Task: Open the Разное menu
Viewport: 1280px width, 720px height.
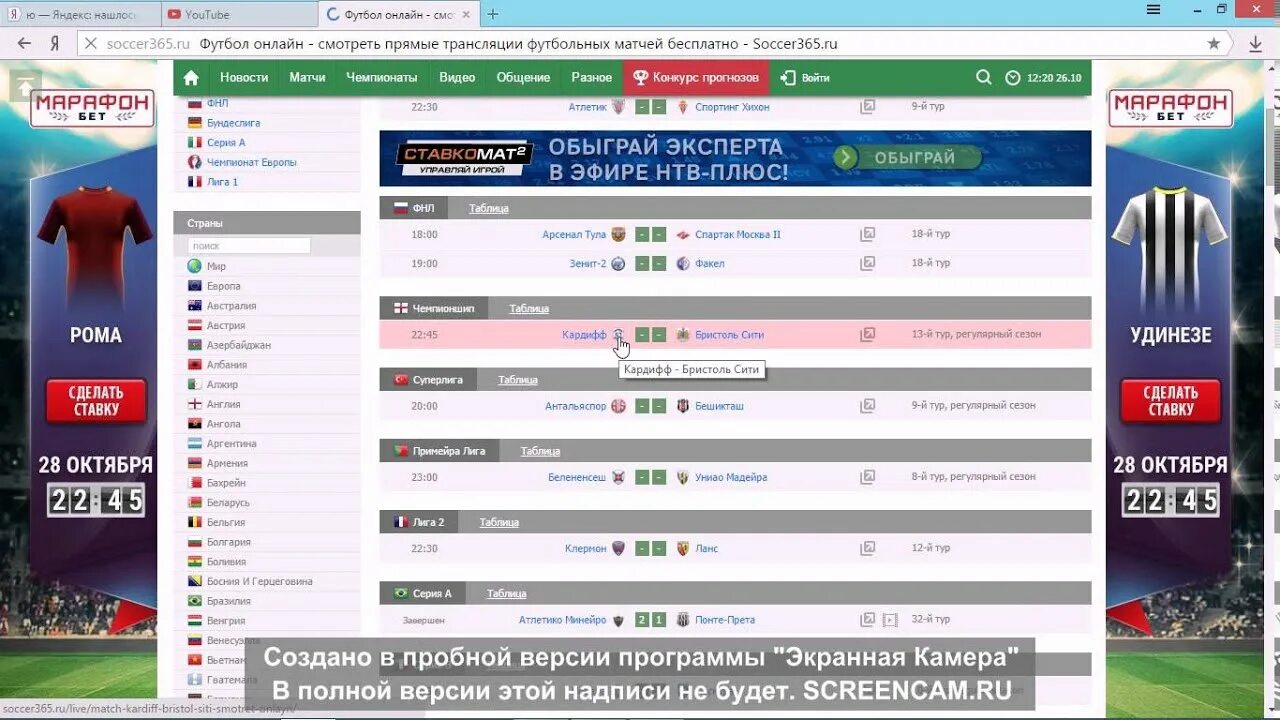Action: [592, 77]
